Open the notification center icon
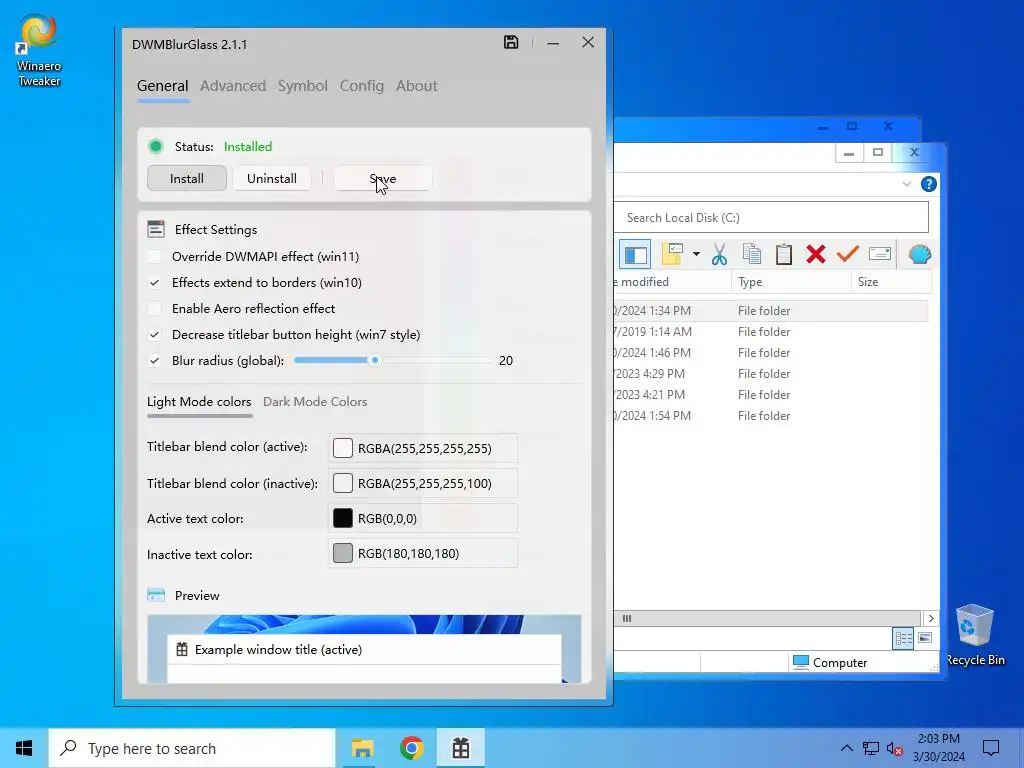Viewport: 1024px width, 768px height. [991, 748]
